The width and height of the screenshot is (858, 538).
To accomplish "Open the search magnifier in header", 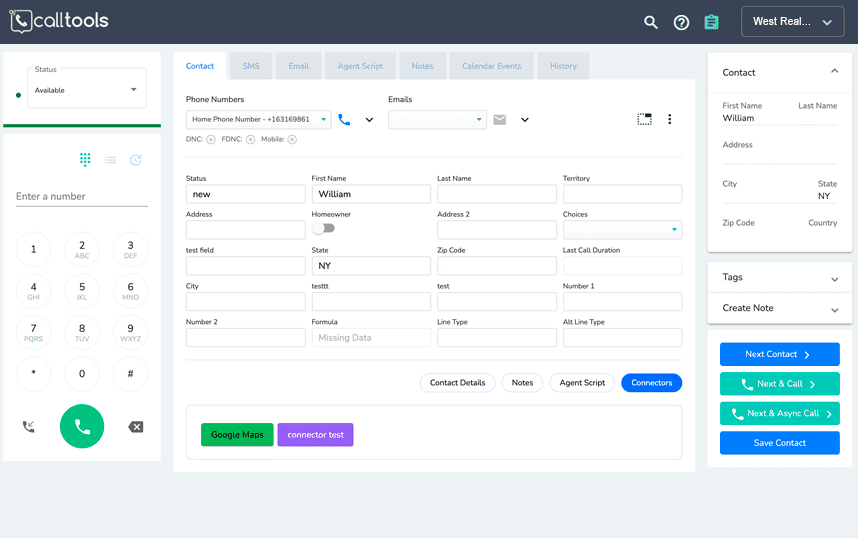I will click(651, 22).
